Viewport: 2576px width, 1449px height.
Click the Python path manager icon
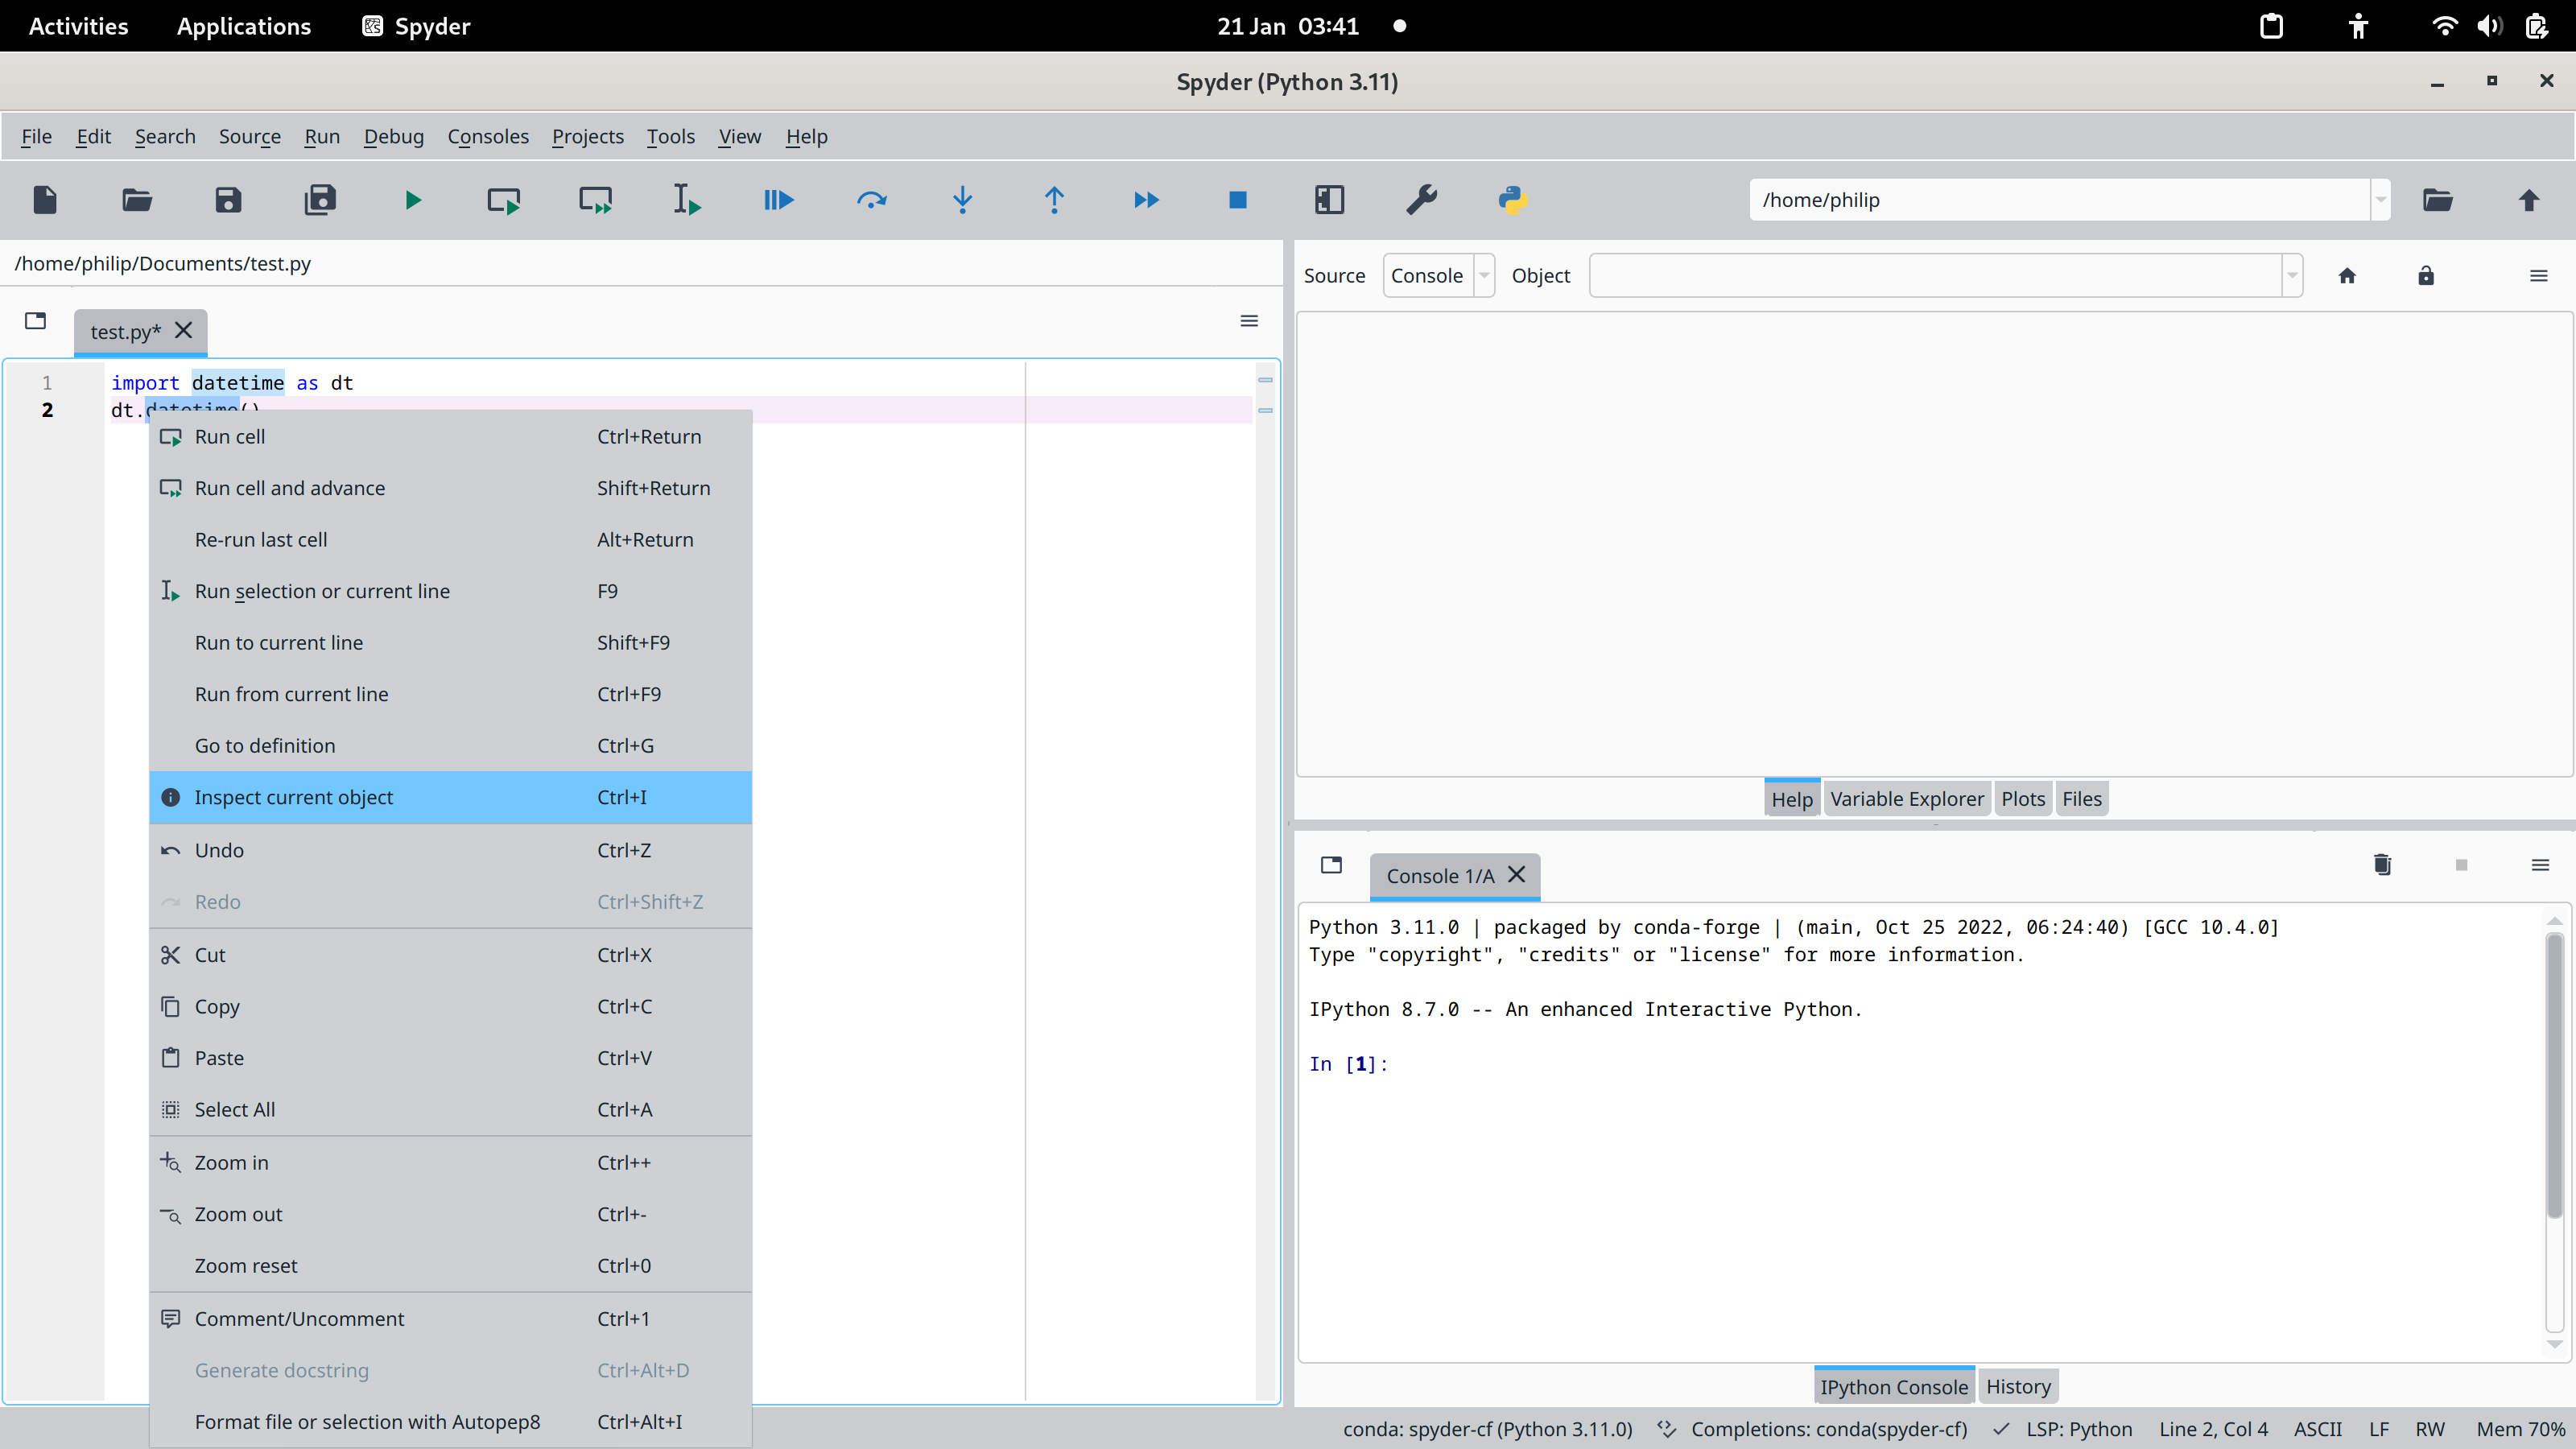1513,200
